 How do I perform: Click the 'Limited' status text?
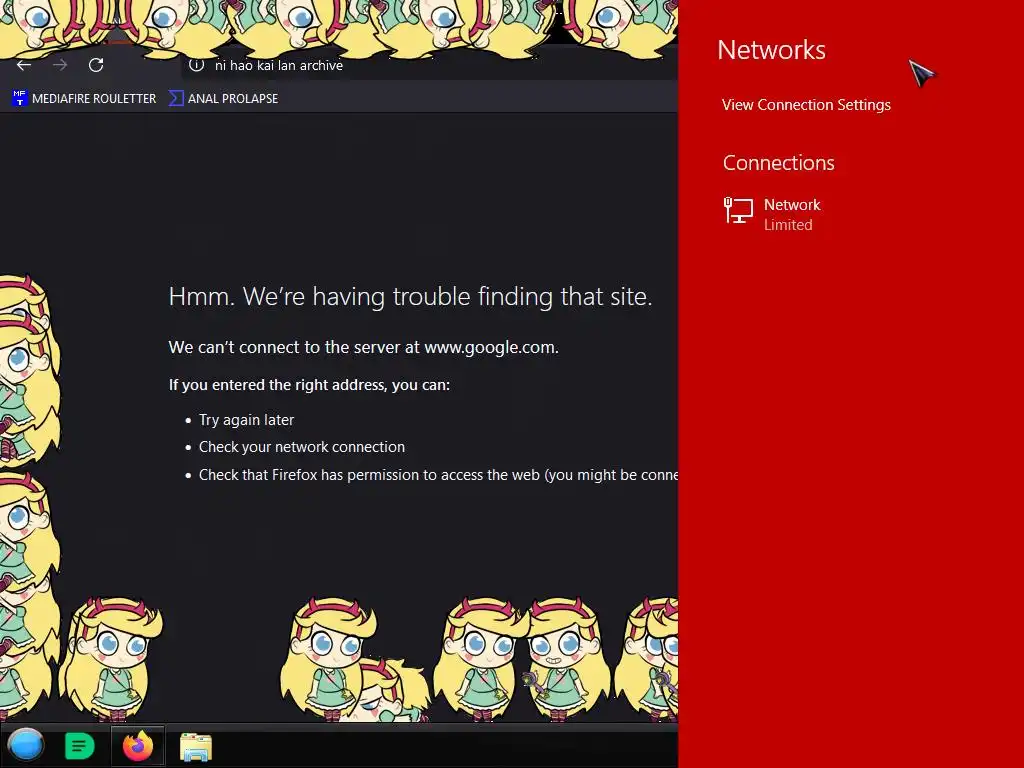tap(788, 225)
